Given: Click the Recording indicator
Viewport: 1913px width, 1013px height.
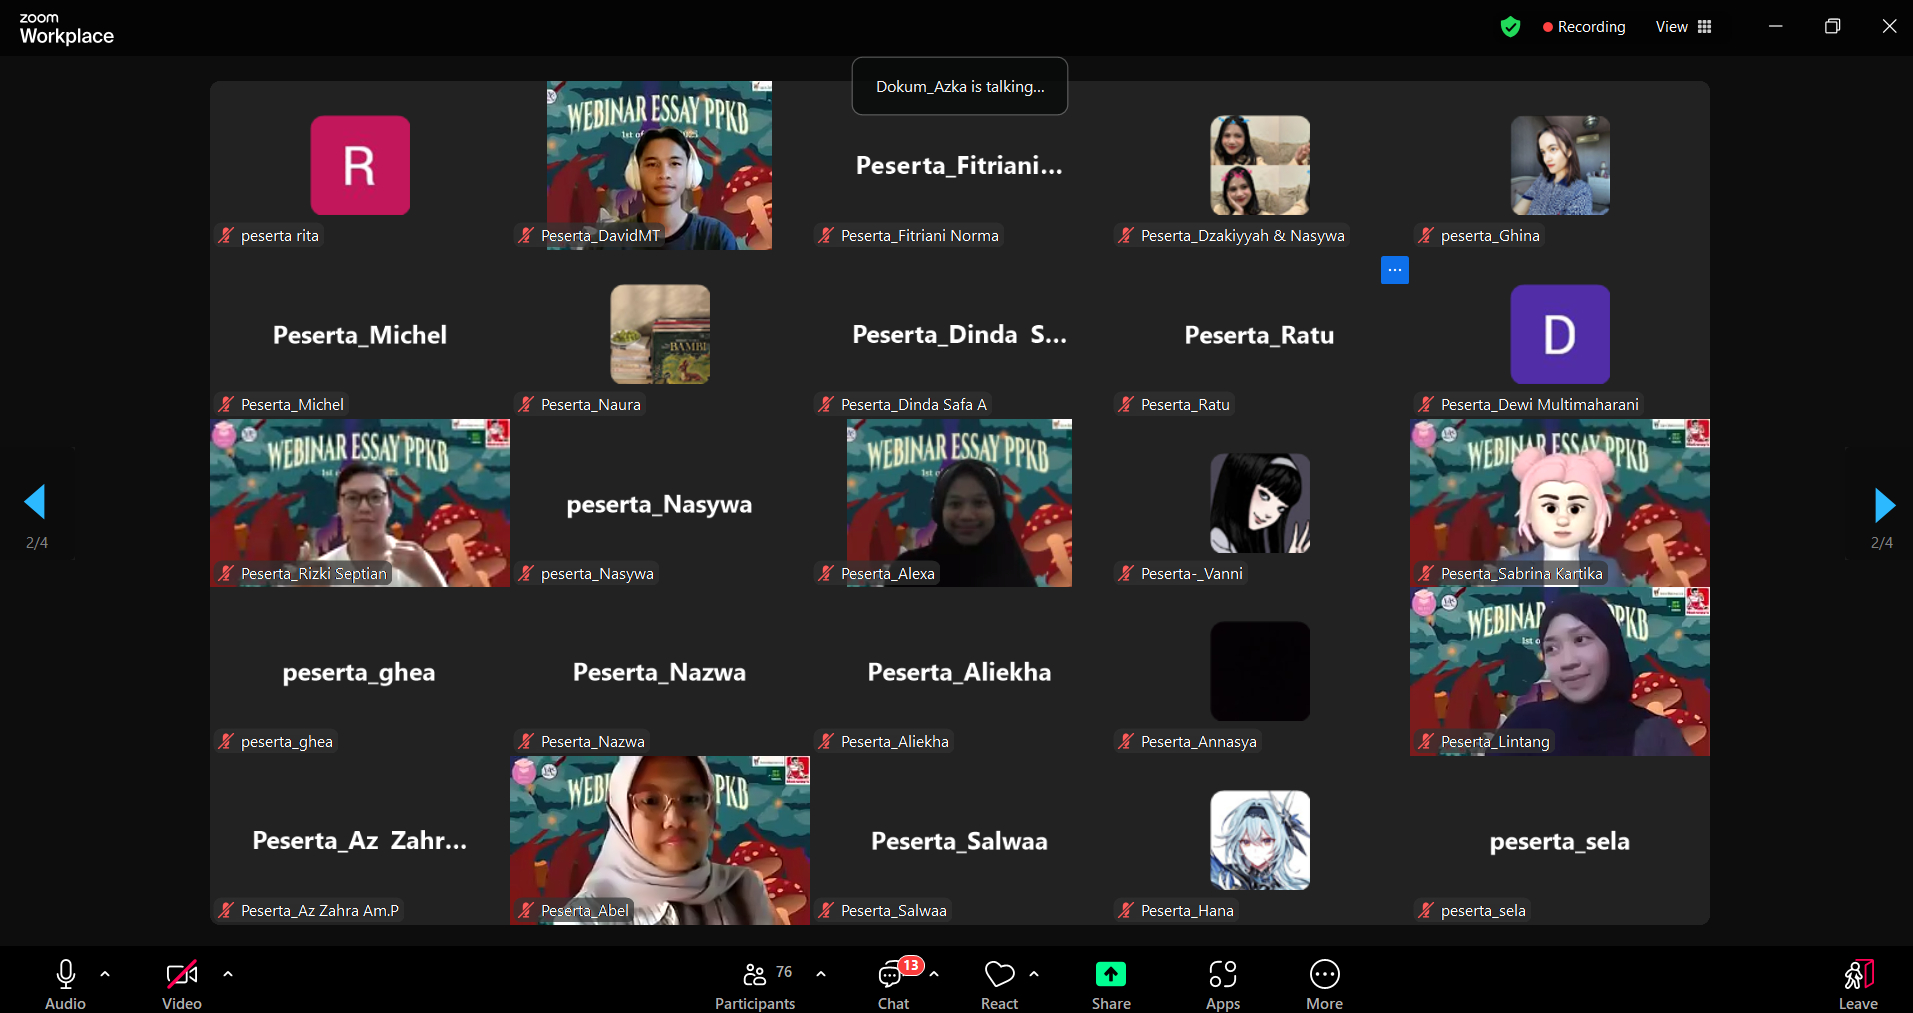Looking at the screenshot, I should (x=1584, y=27).
